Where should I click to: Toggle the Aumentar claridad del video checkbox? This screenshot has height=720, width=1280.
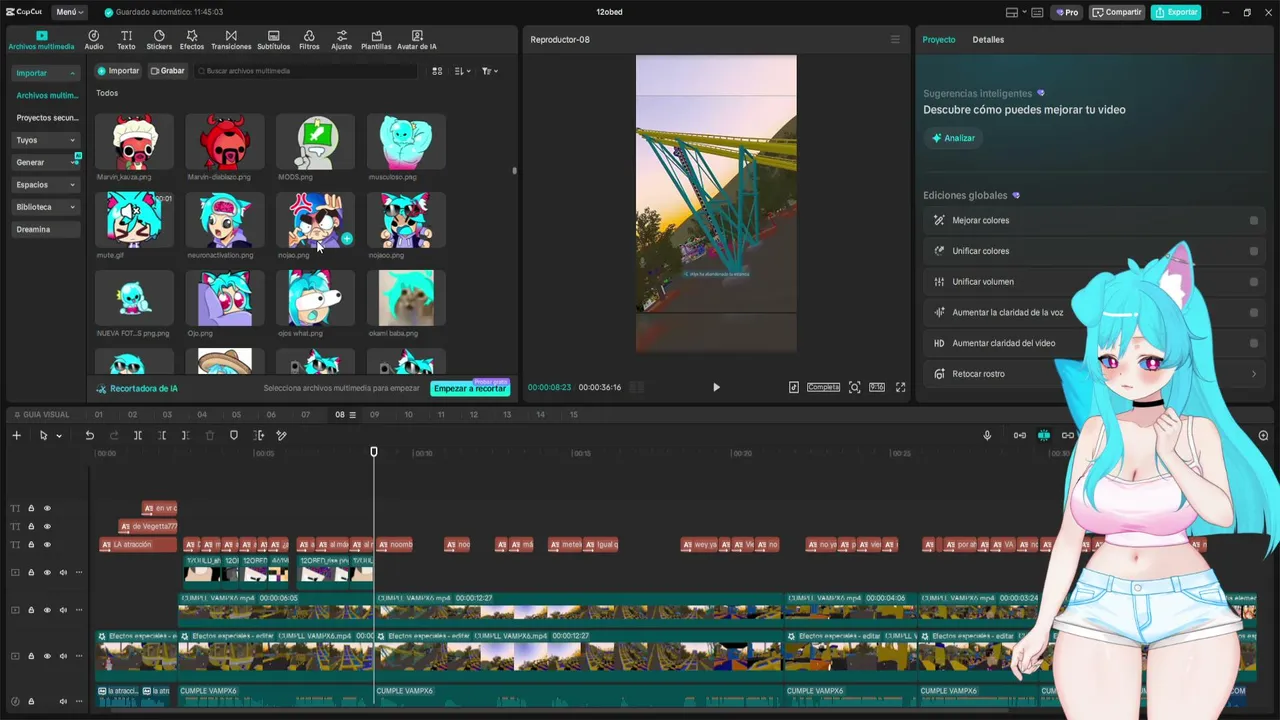(x=1254, y=343)
